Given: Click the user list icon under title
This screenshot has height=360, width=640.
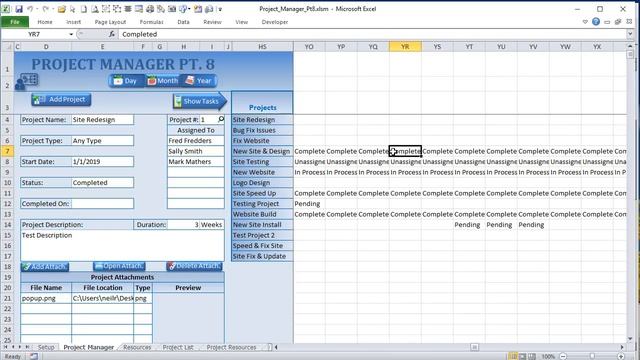Looking at the screenshot, I should click(x=27, y=81).
